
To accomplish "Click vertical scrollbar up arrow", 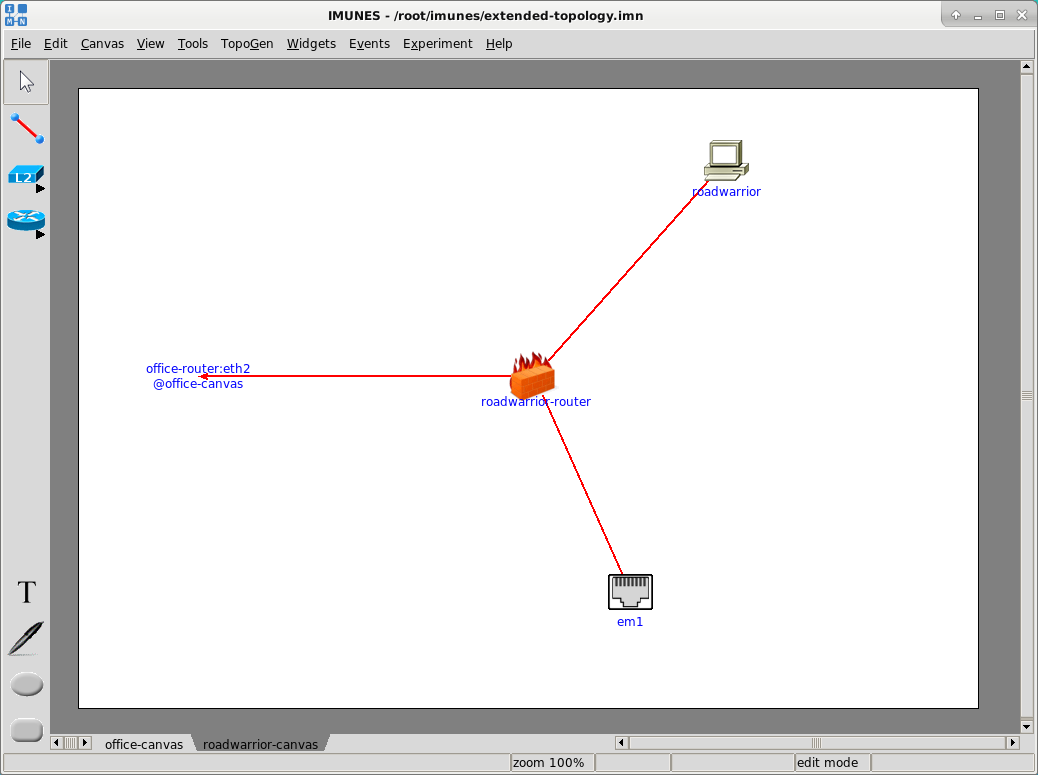I will (1027, 67).
